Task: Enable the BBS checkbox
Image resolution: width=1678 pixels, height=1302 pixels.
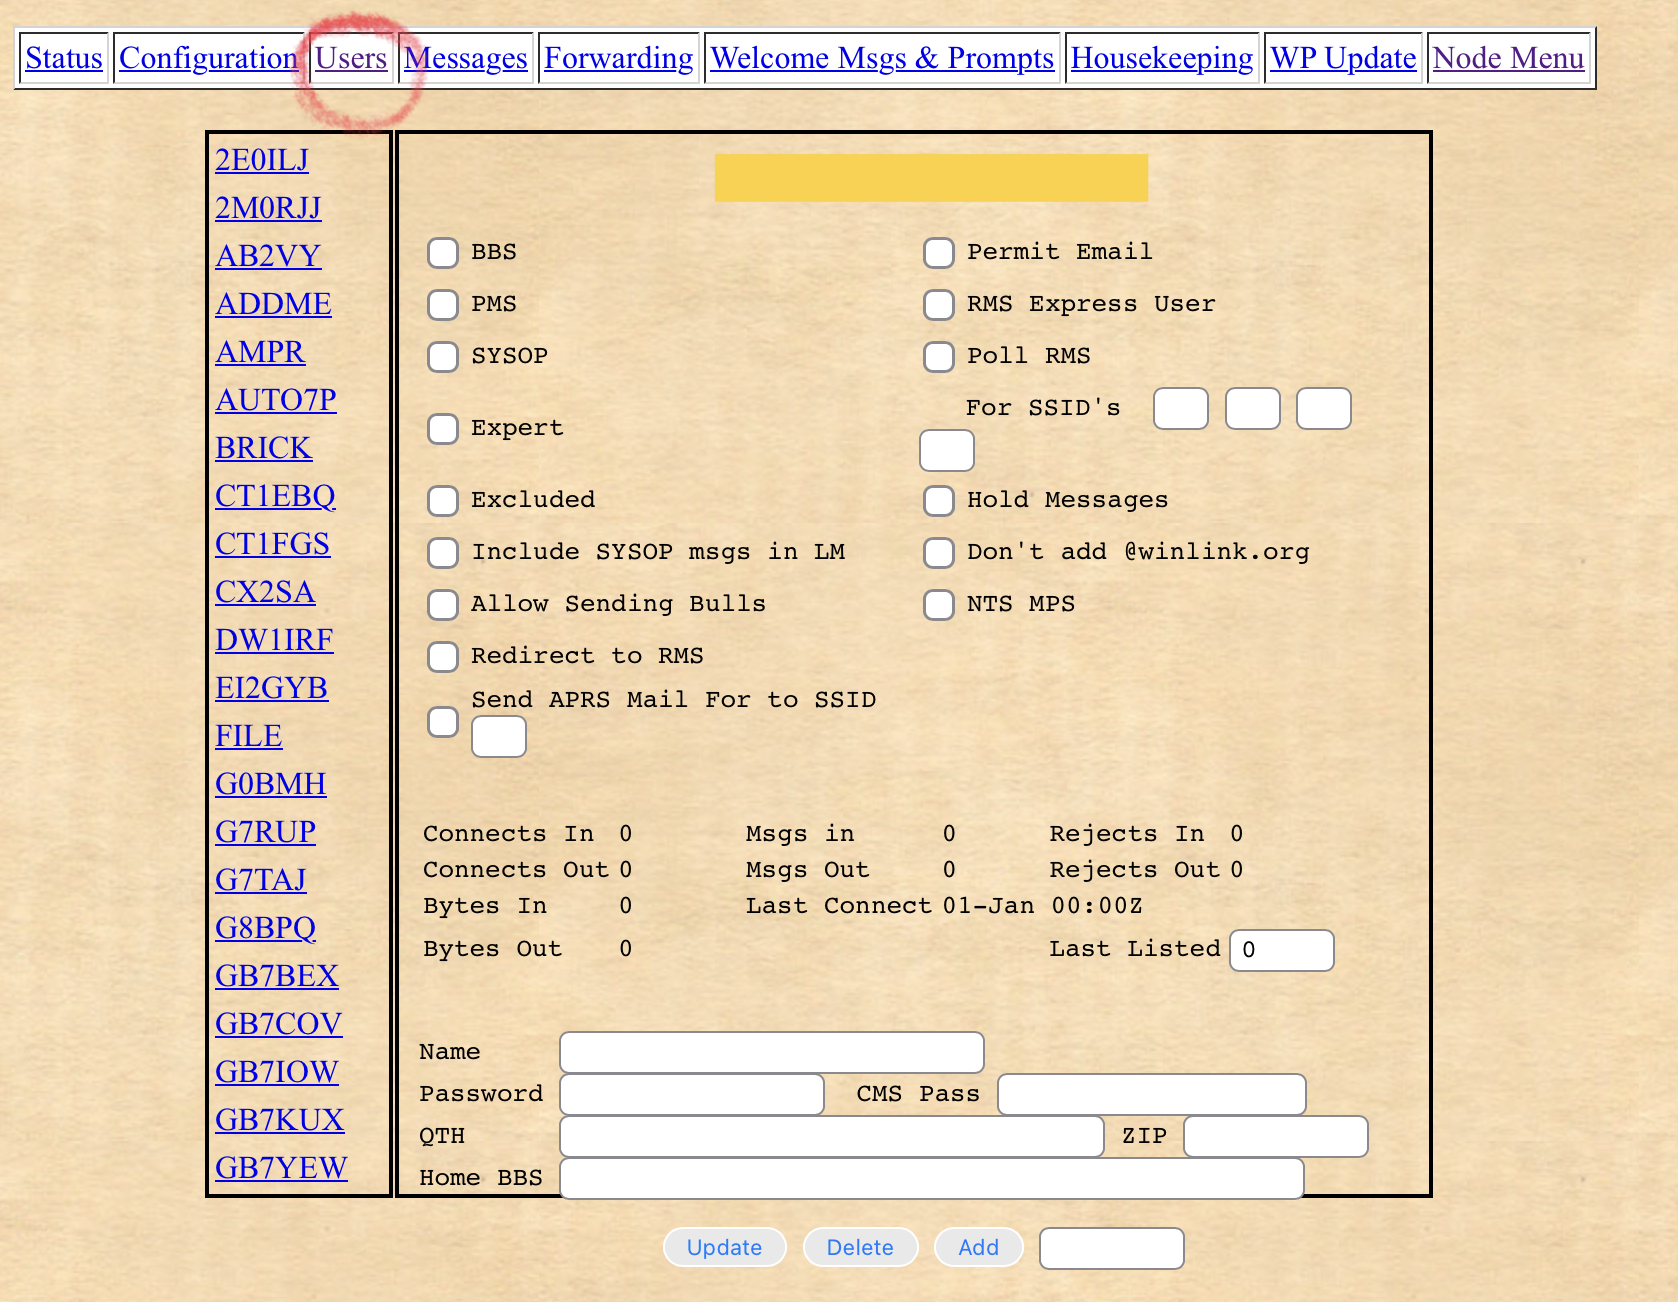Action: point(443,253)
